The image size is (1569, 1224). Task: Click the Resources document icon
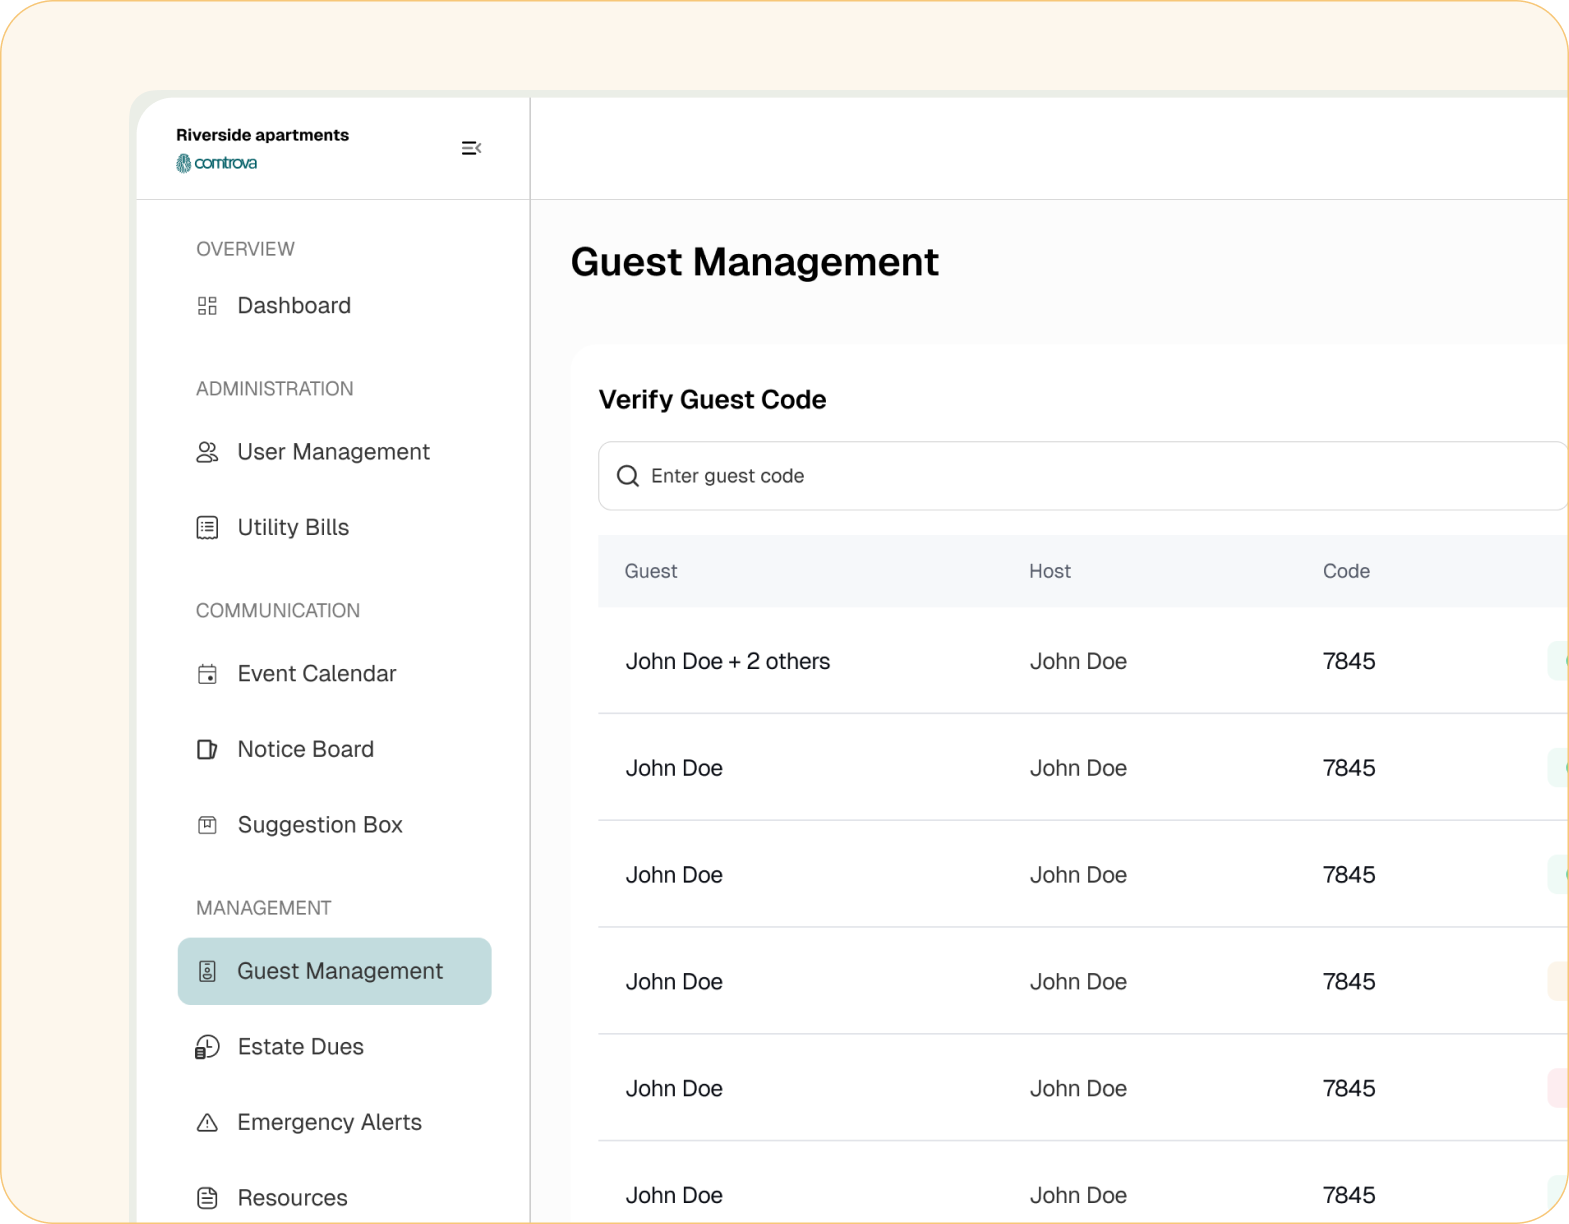(x=207, y=1198)
